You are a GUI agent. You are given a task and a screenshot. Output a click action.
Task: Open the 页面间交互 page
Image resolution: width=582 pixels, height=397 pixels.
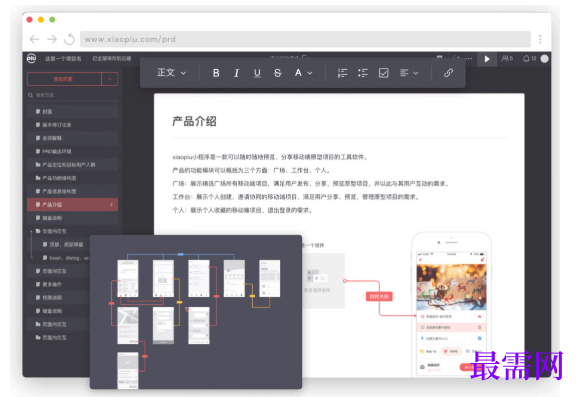[59, 271]
